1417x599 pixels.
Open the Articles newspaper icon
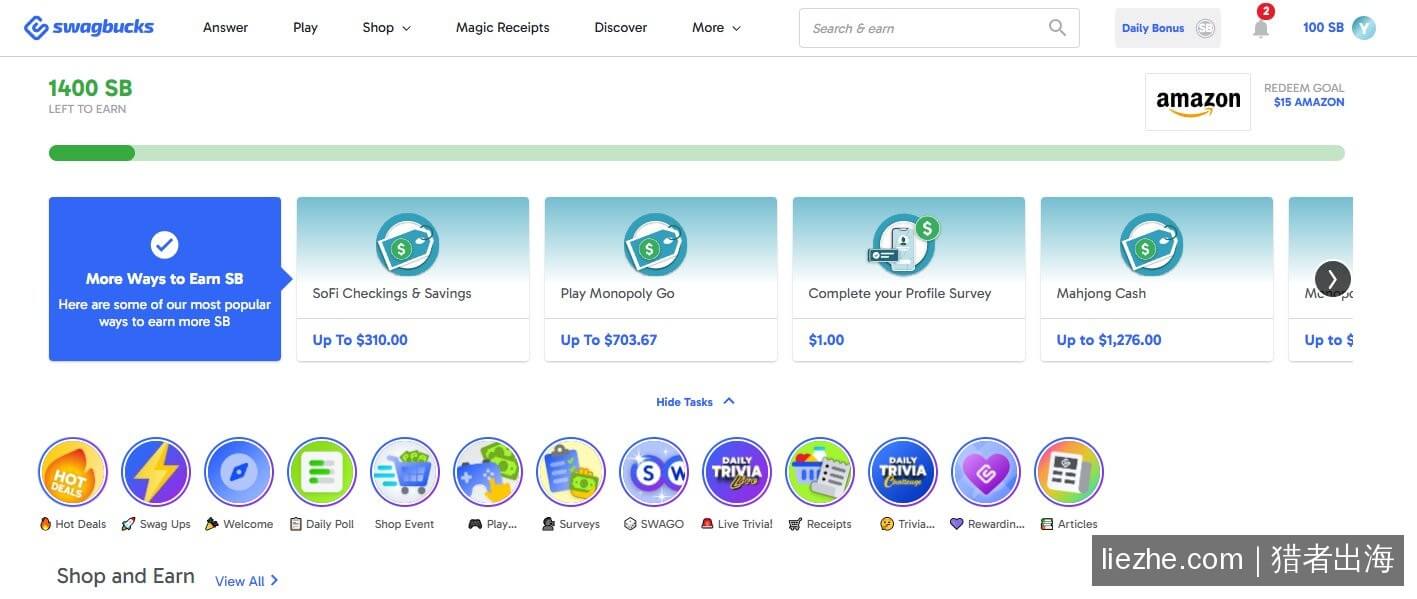click(x=1069, y=472)
